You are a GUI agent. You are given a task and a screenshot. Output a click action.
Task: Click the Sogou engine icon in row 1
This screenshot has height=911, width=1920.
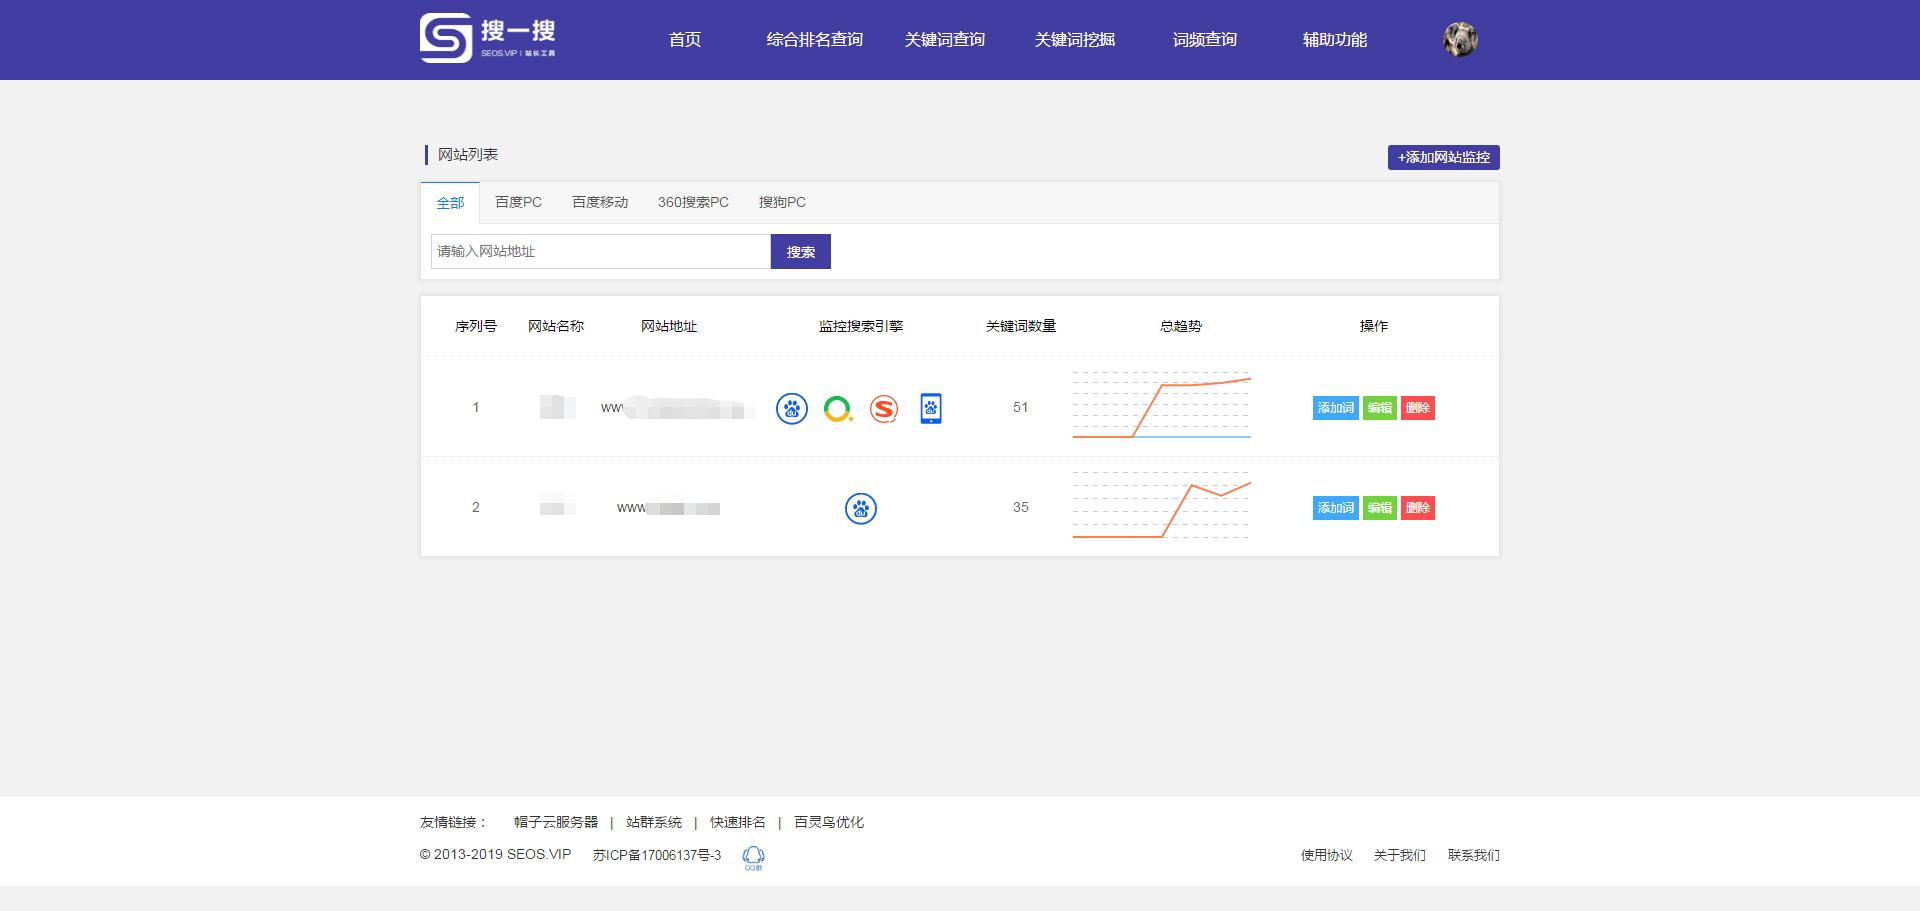(885, 408)
